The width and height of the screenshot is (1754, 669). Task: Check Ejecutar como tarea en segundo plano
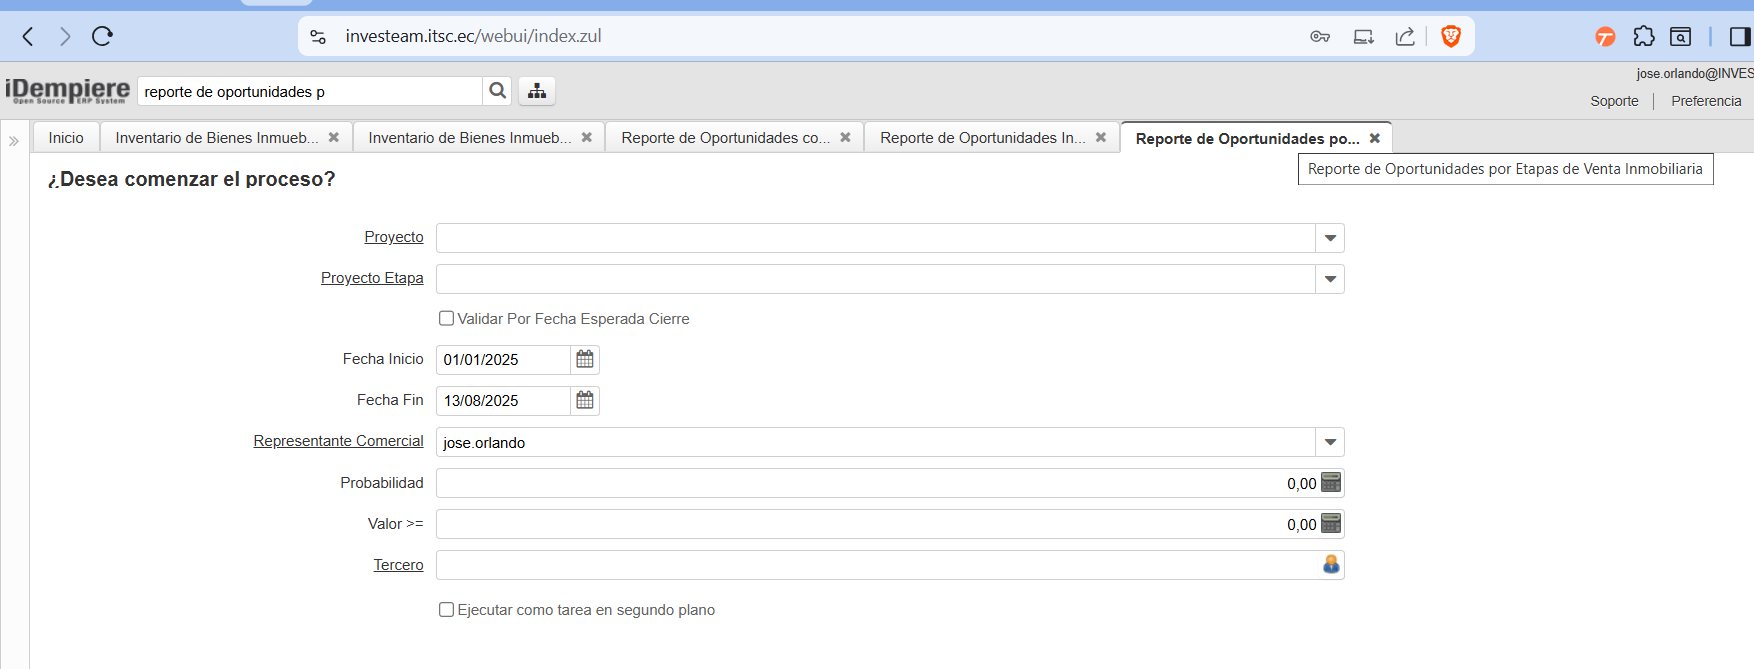(x=447, y=609)
